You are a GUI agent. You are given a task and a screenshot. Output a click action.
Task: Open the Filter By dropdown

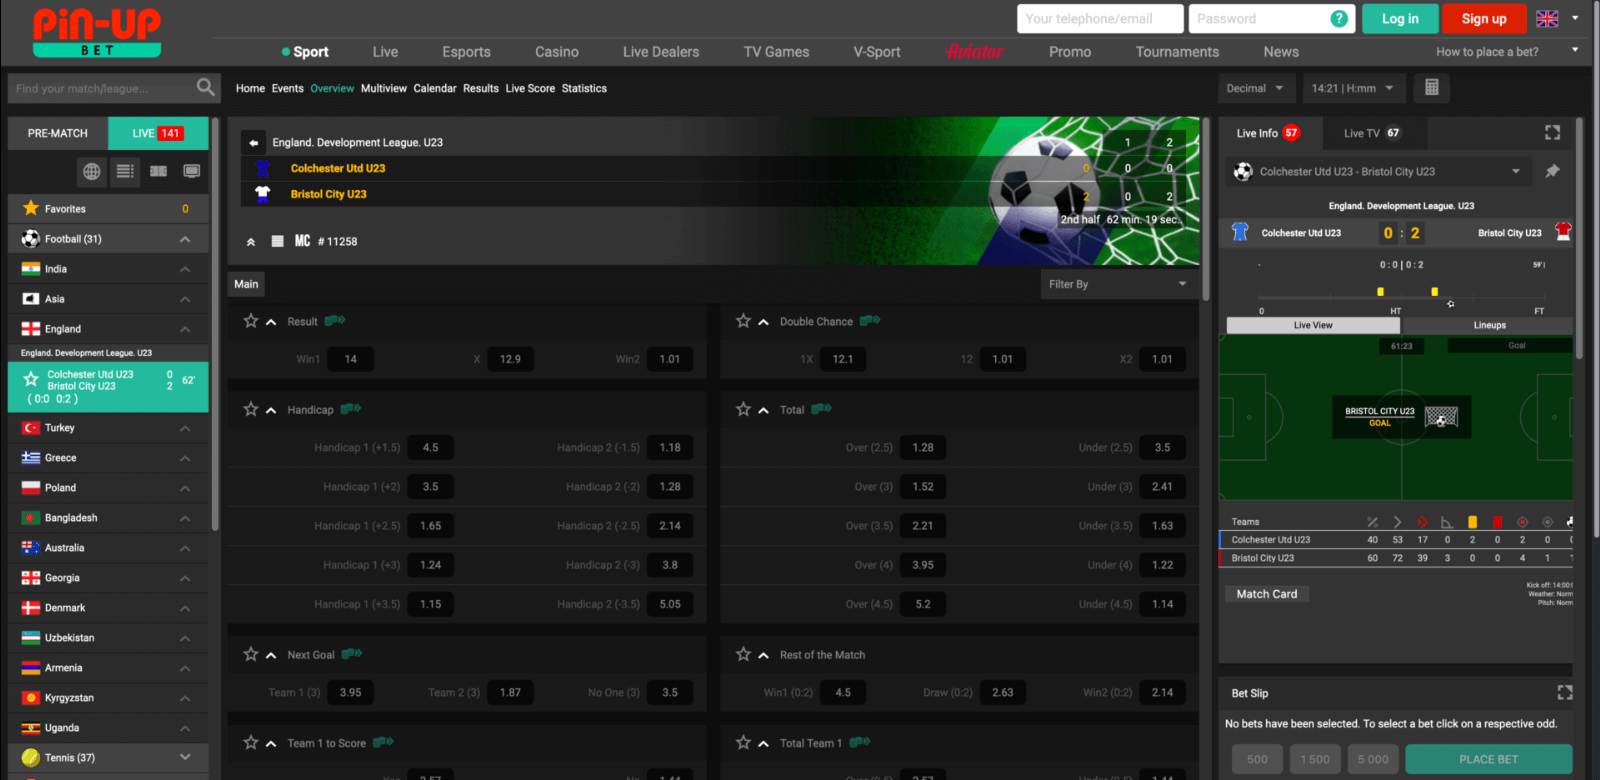pos(1119,284)
